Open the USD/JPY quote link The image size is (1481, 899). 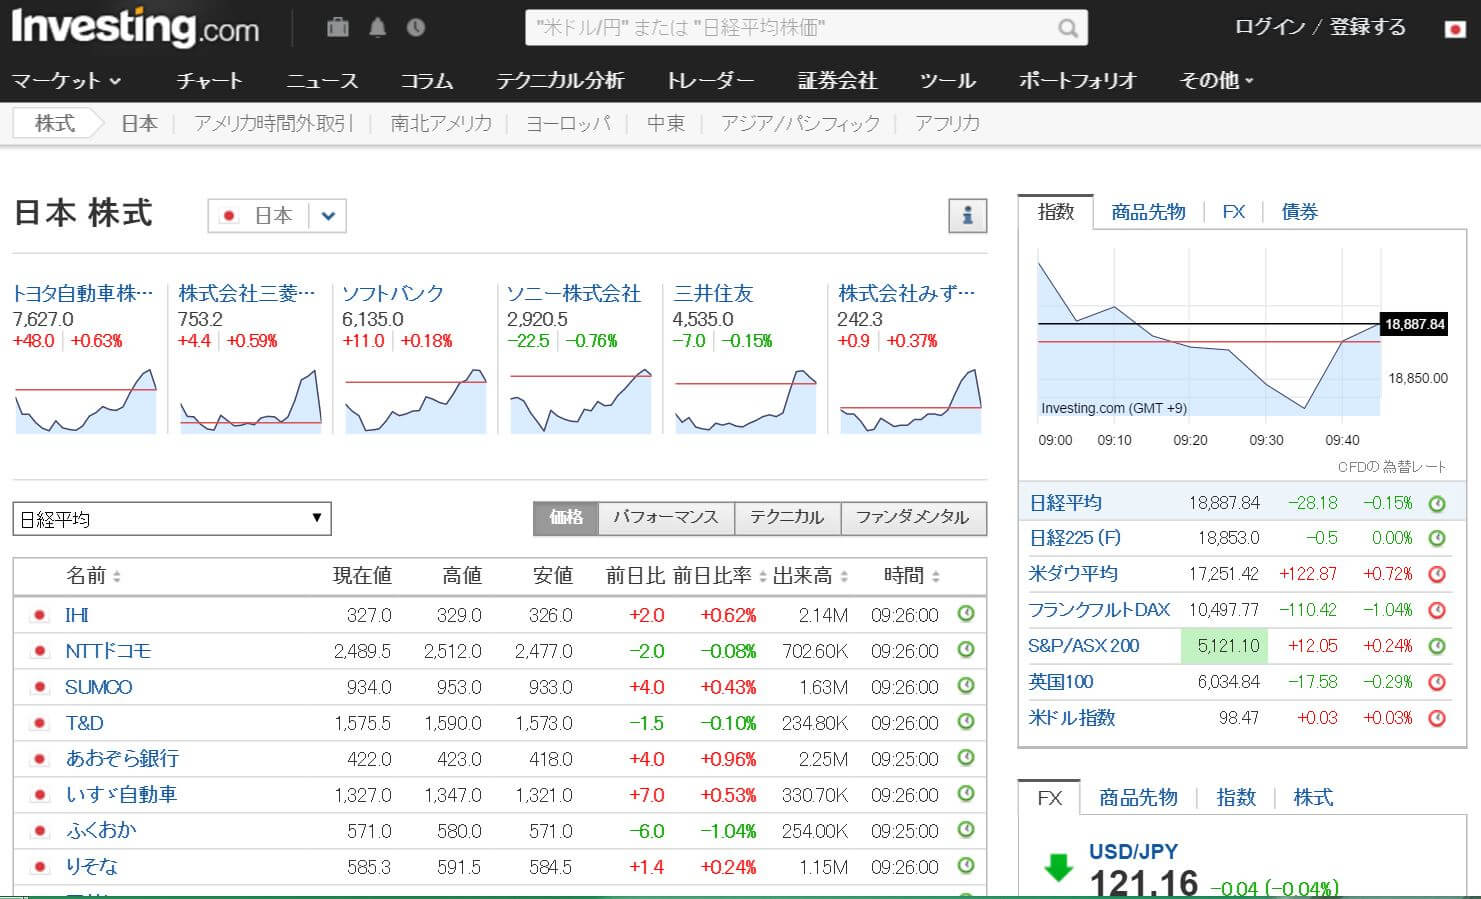(x=1133, y=852)
